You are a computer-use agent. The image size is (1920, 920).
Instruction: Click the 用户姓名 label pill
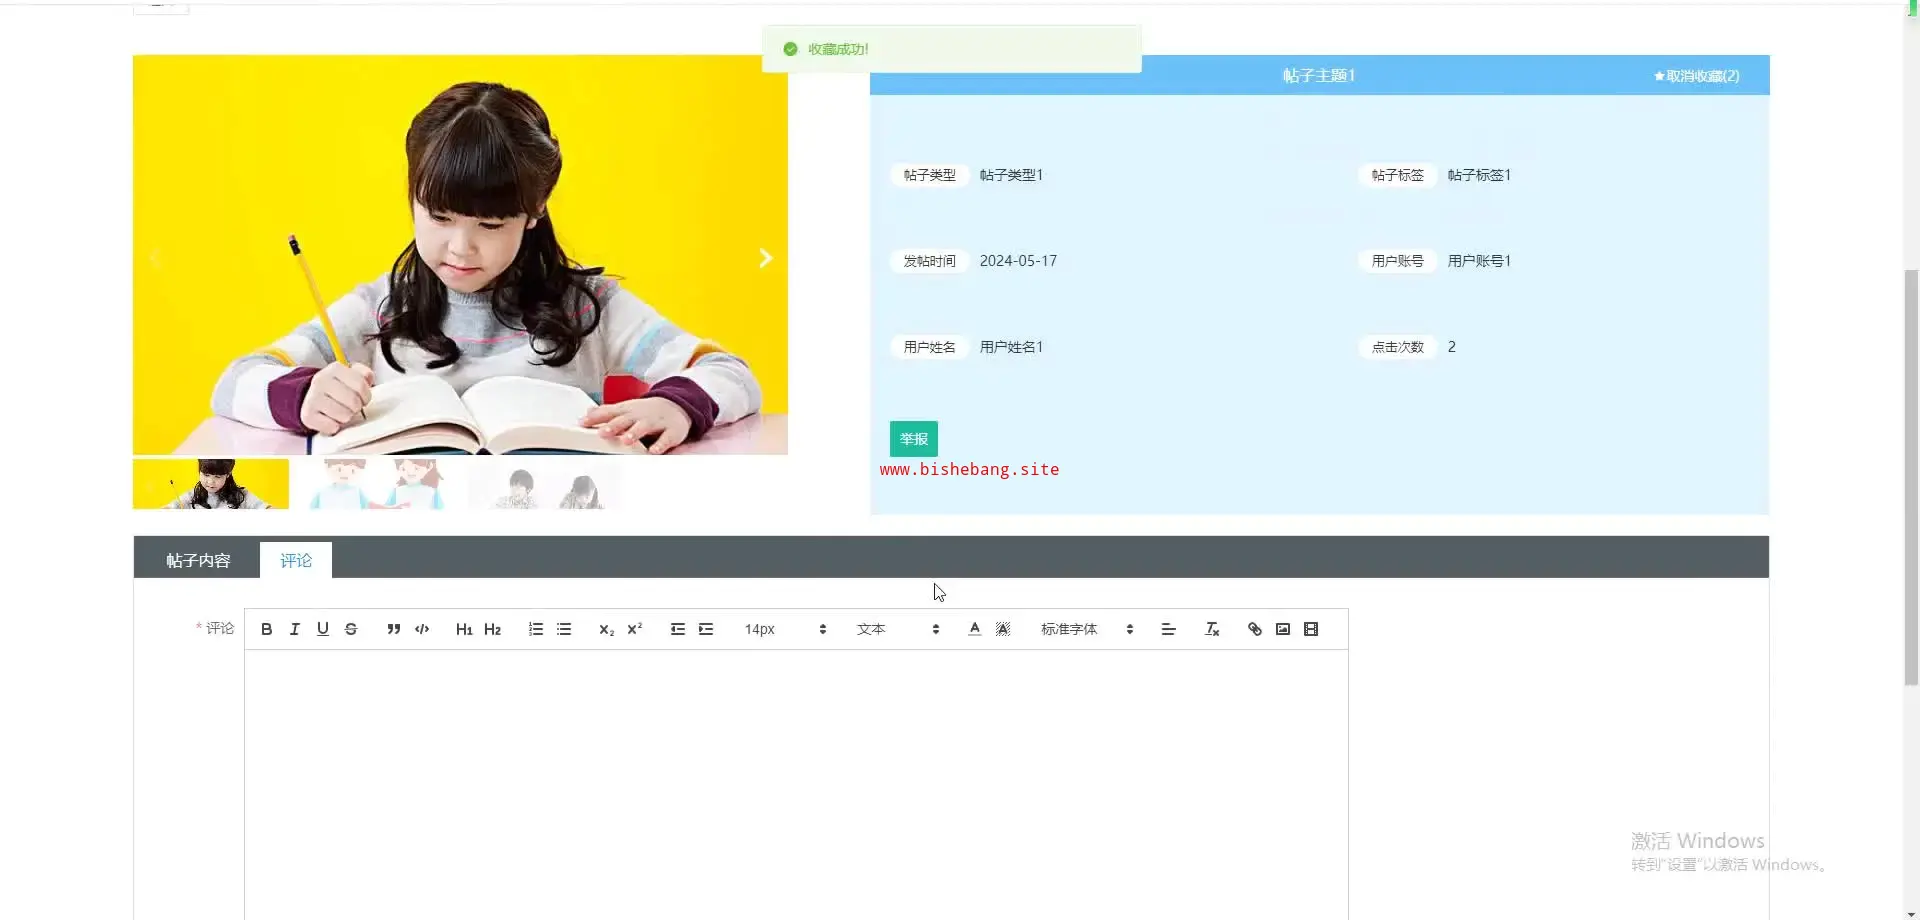pyautogui.click(x=930, y=347)
